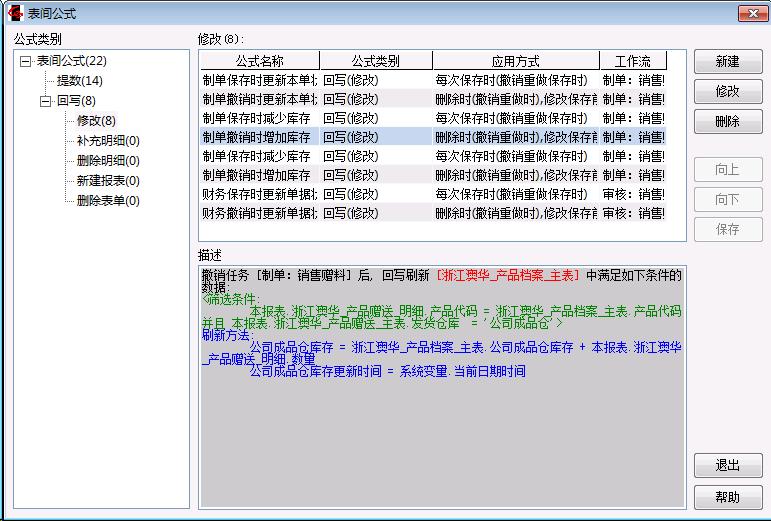Click the 退出 button
771x521 pixels.
click(727, 466)
